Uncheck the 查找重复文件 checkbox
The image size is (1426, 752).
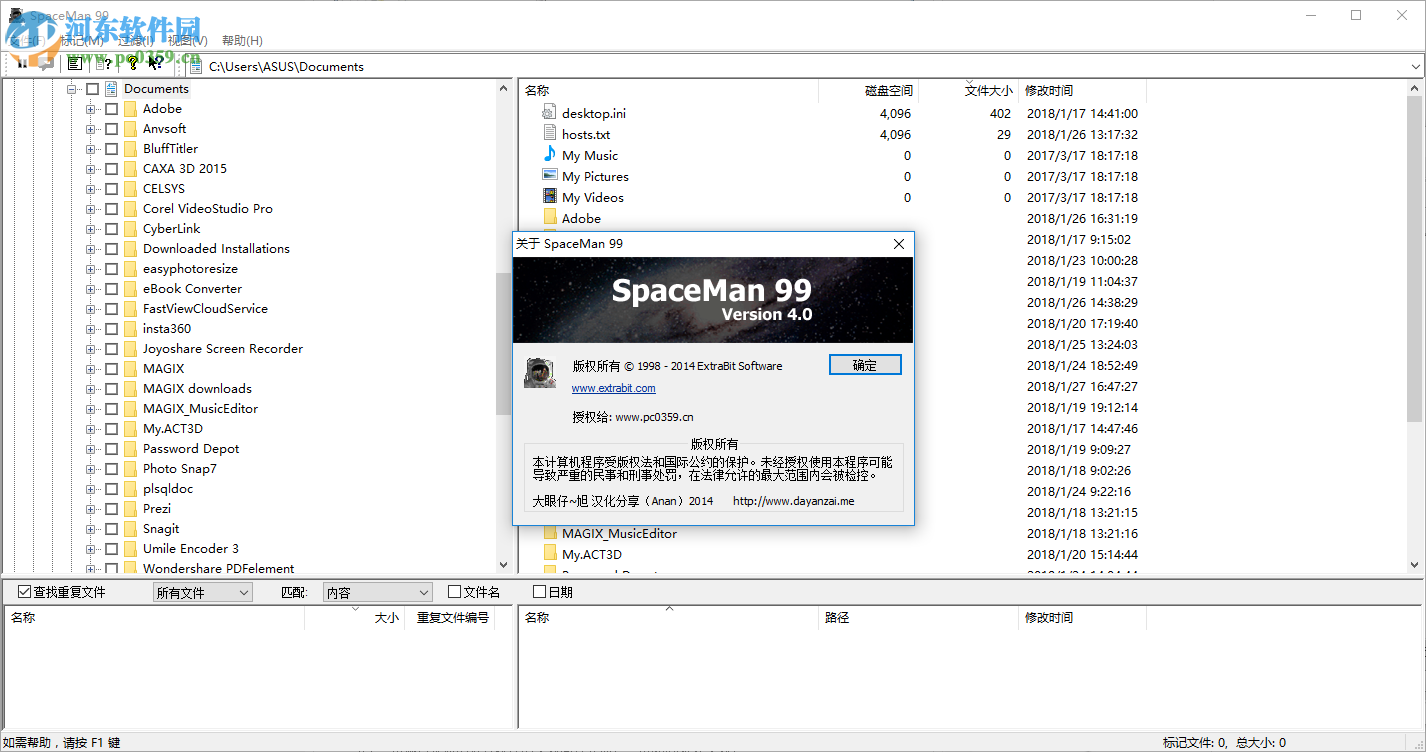[22, 591]
